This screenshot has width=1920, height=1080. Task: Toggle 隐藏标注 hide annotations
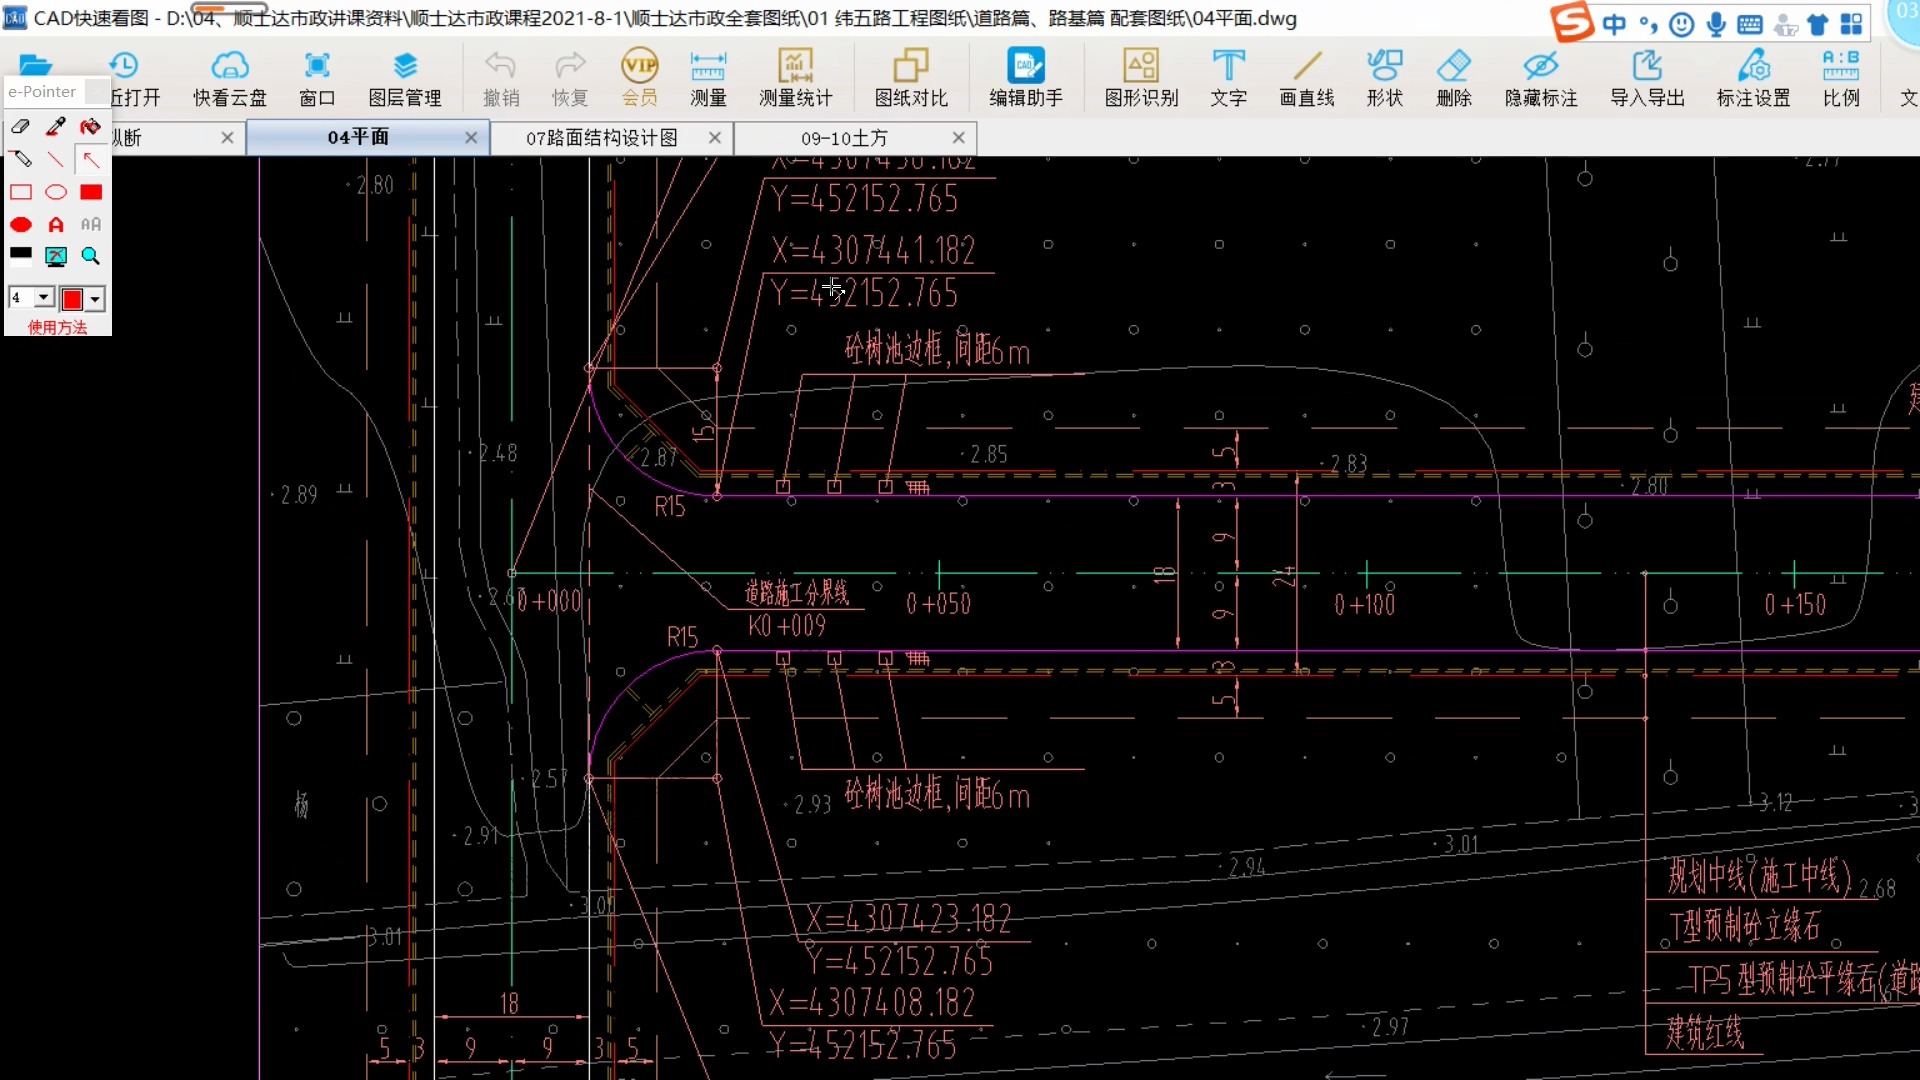click(x=1541, y=78)
